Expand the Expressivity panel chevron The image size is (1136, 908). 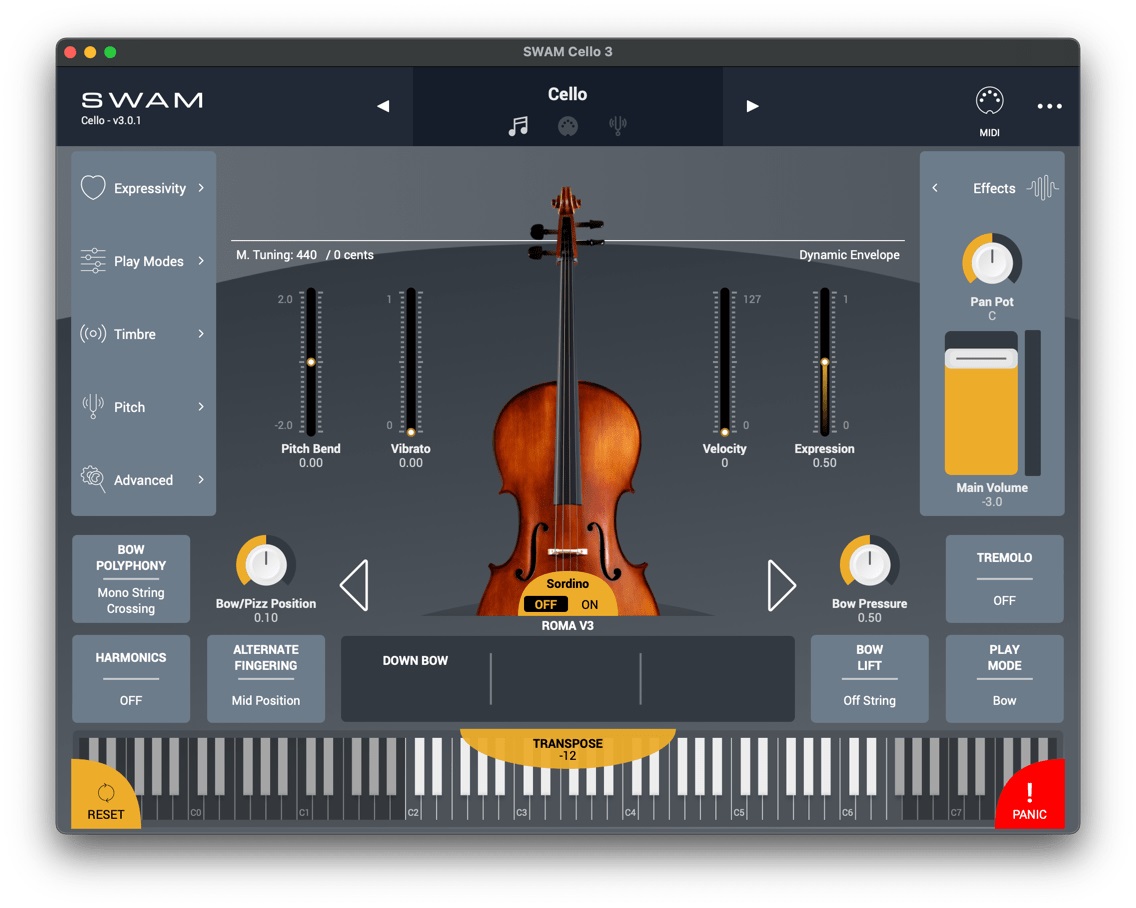point(201,188)
